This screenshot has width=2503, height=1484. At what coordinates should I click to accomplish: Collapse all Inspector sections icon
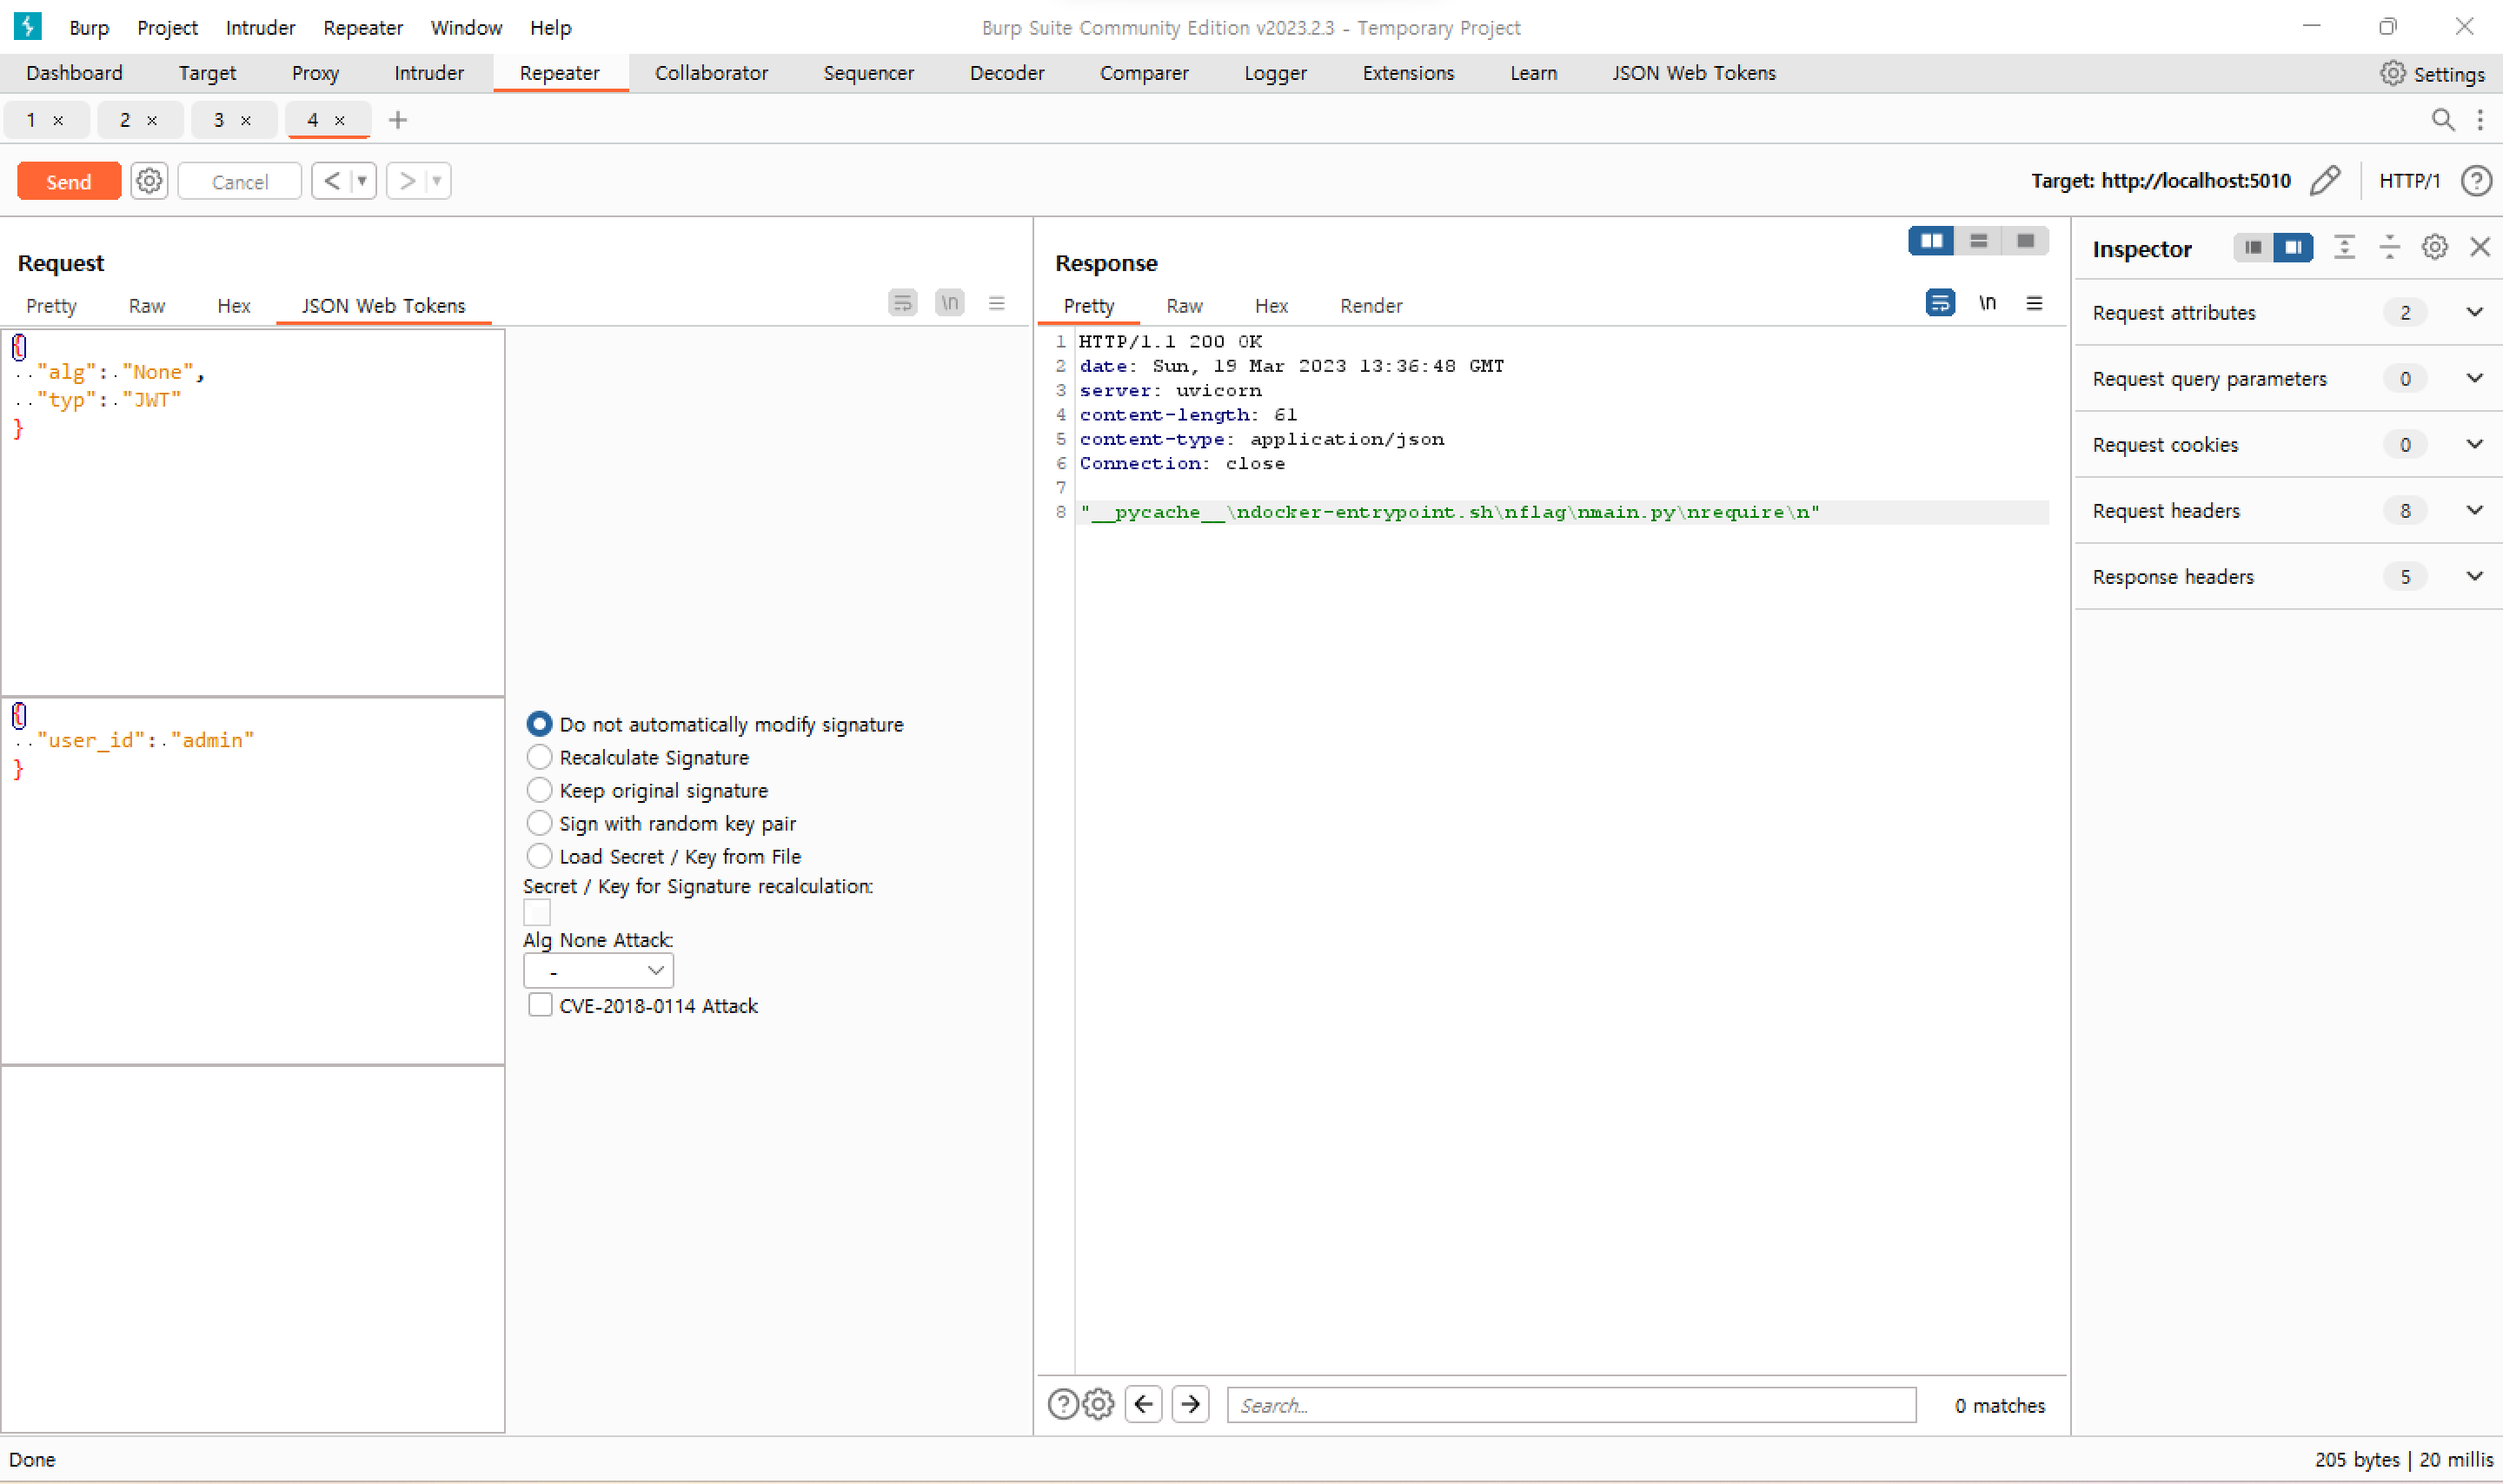[x=2390, y=247]
